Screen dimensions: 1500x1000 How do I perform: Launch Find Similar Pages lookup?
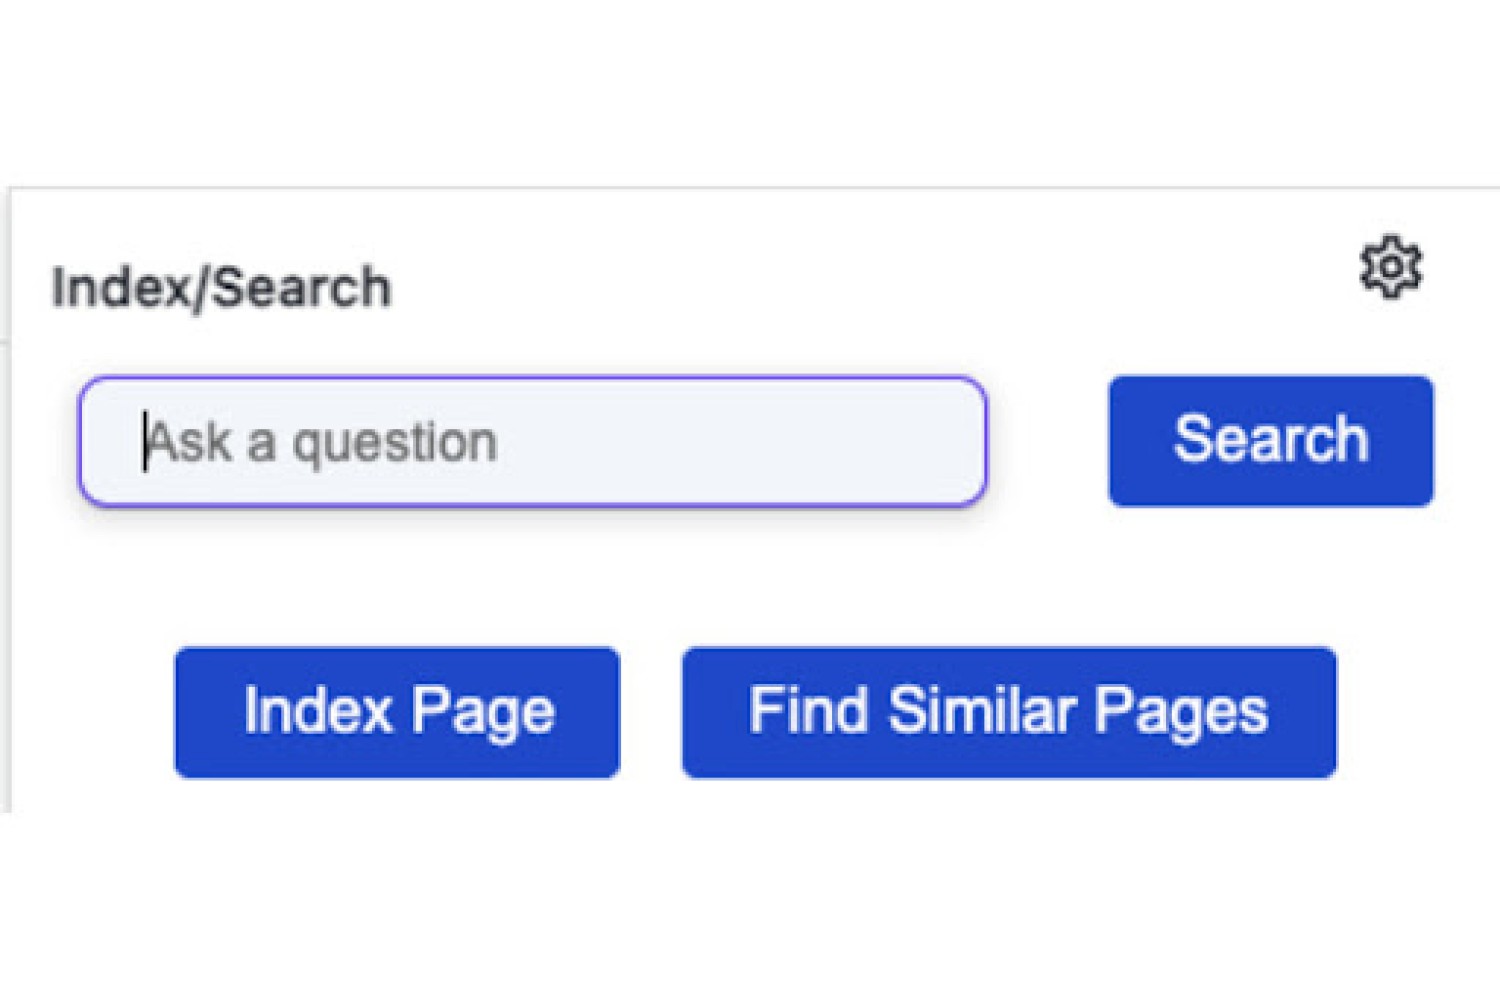point(1009,712)
